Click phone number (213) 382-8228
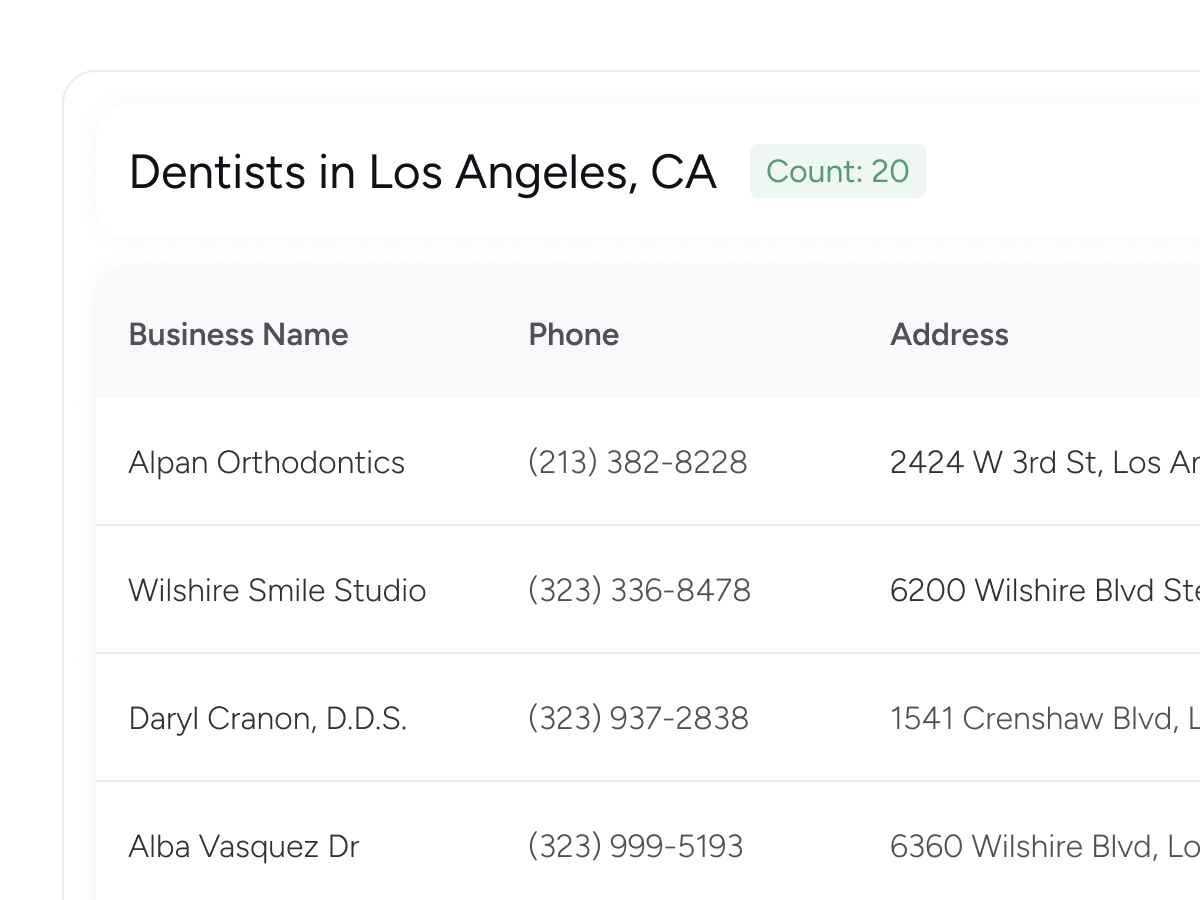Image resolution: width=1200 pixels, height=900 pixels. (x=638, y=462)
